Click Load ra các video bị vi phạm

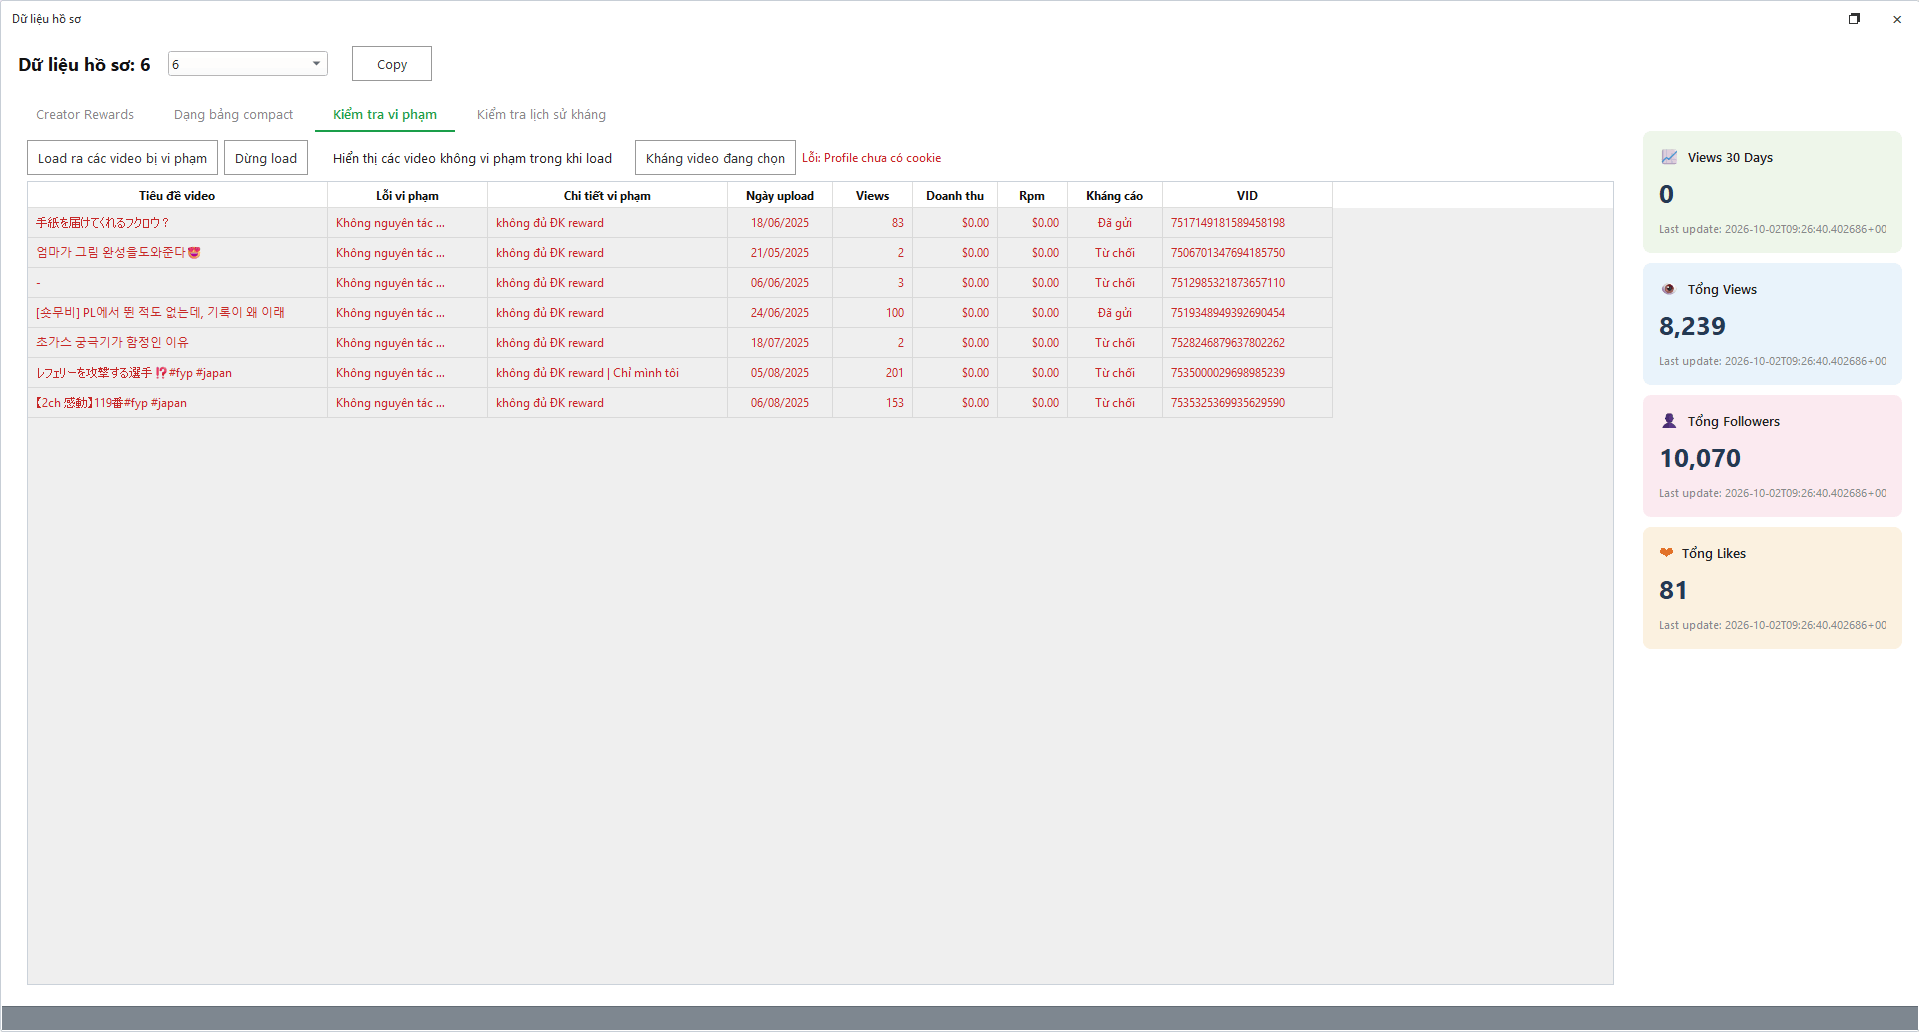[x=122, y=158]
